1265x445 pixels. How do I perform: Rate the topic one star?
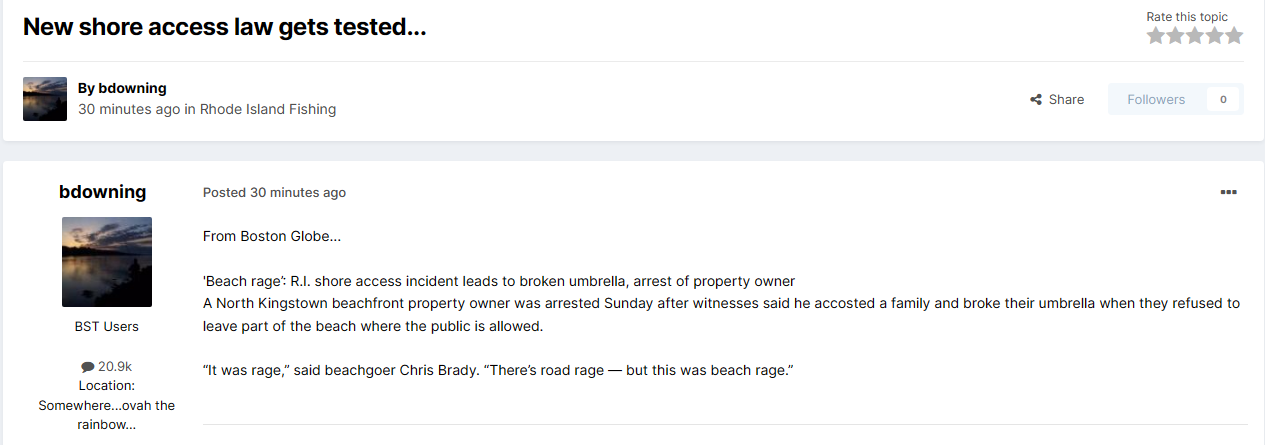[x=1156, y=36]
